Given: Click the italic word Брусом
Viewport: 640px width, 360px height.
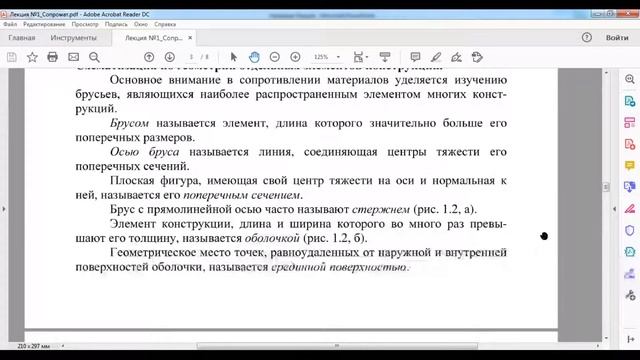Looking at the screenshot, I should 129,123.
